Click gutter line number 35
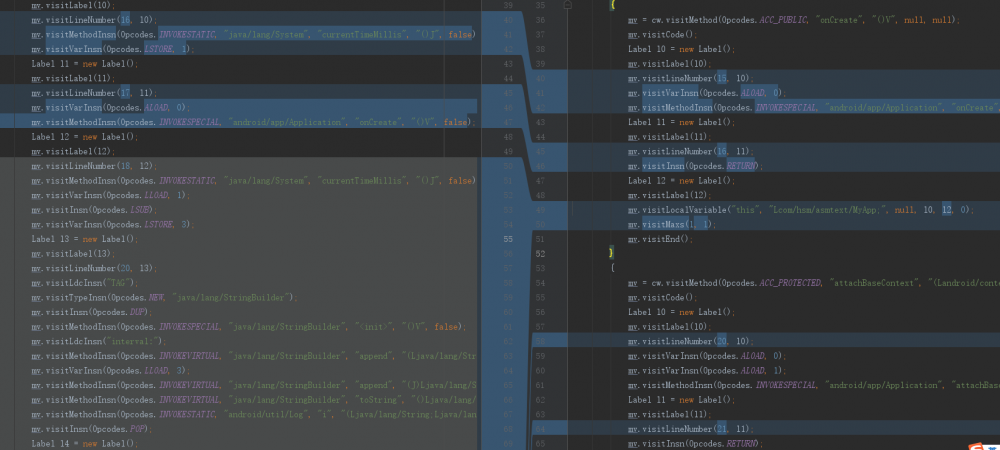The width and height of the screenshot is (1000, 450). point(540,5)
